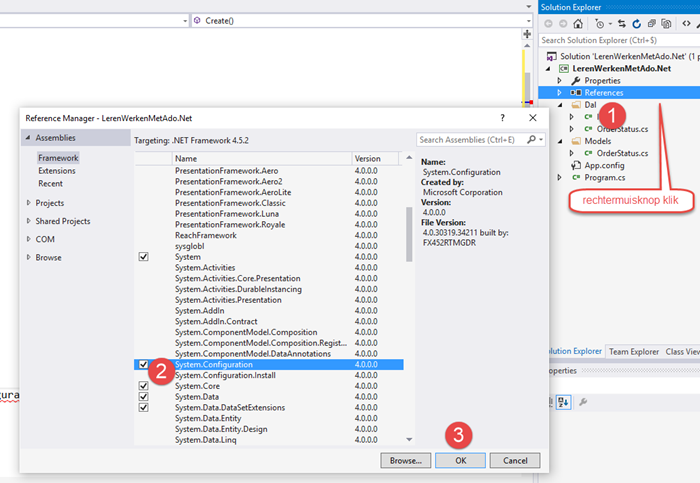Click the Refresh icon in Solution Explorer
Image resolution: width=700 pixels, height=483 pixels.
point(637,24)
